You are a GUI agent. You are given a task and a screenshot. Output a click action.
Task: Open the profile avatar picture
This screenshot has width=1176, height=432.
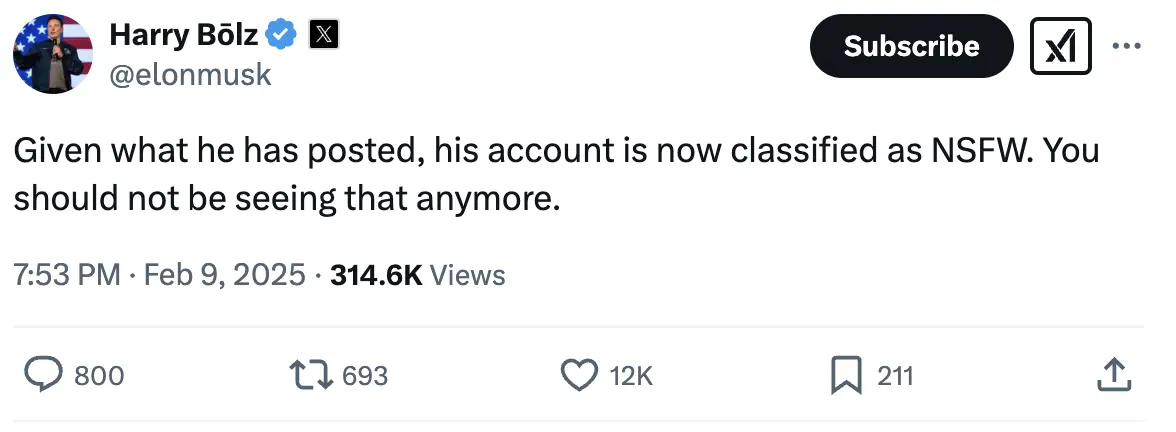pos(53,53)
